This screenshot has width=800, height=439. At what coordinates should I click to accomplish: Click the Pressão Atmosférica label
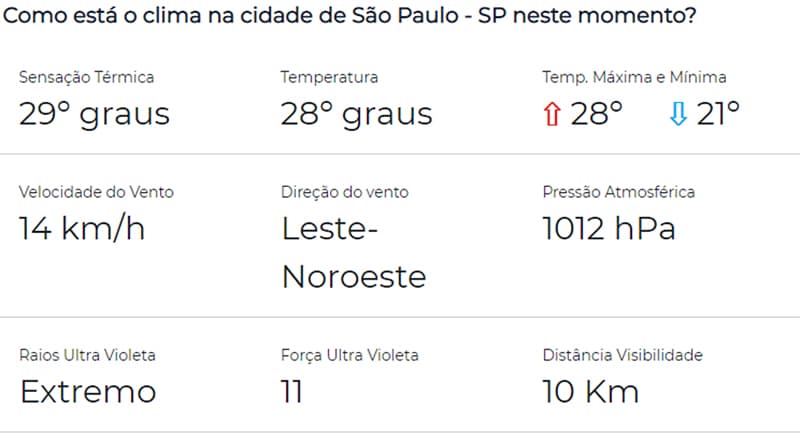619,192
